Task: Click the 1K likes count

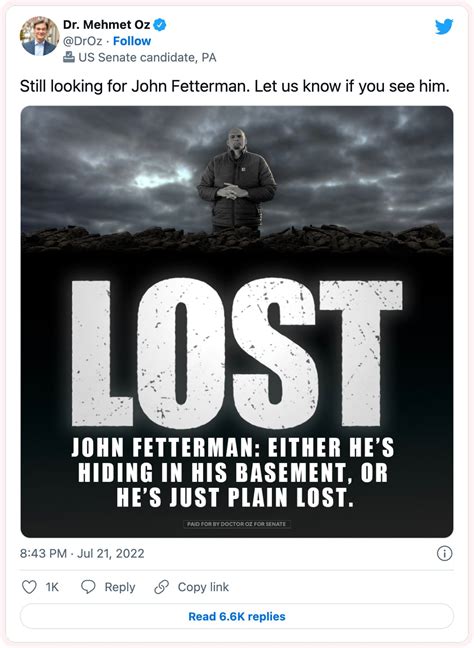Action: tap(52, 587)
